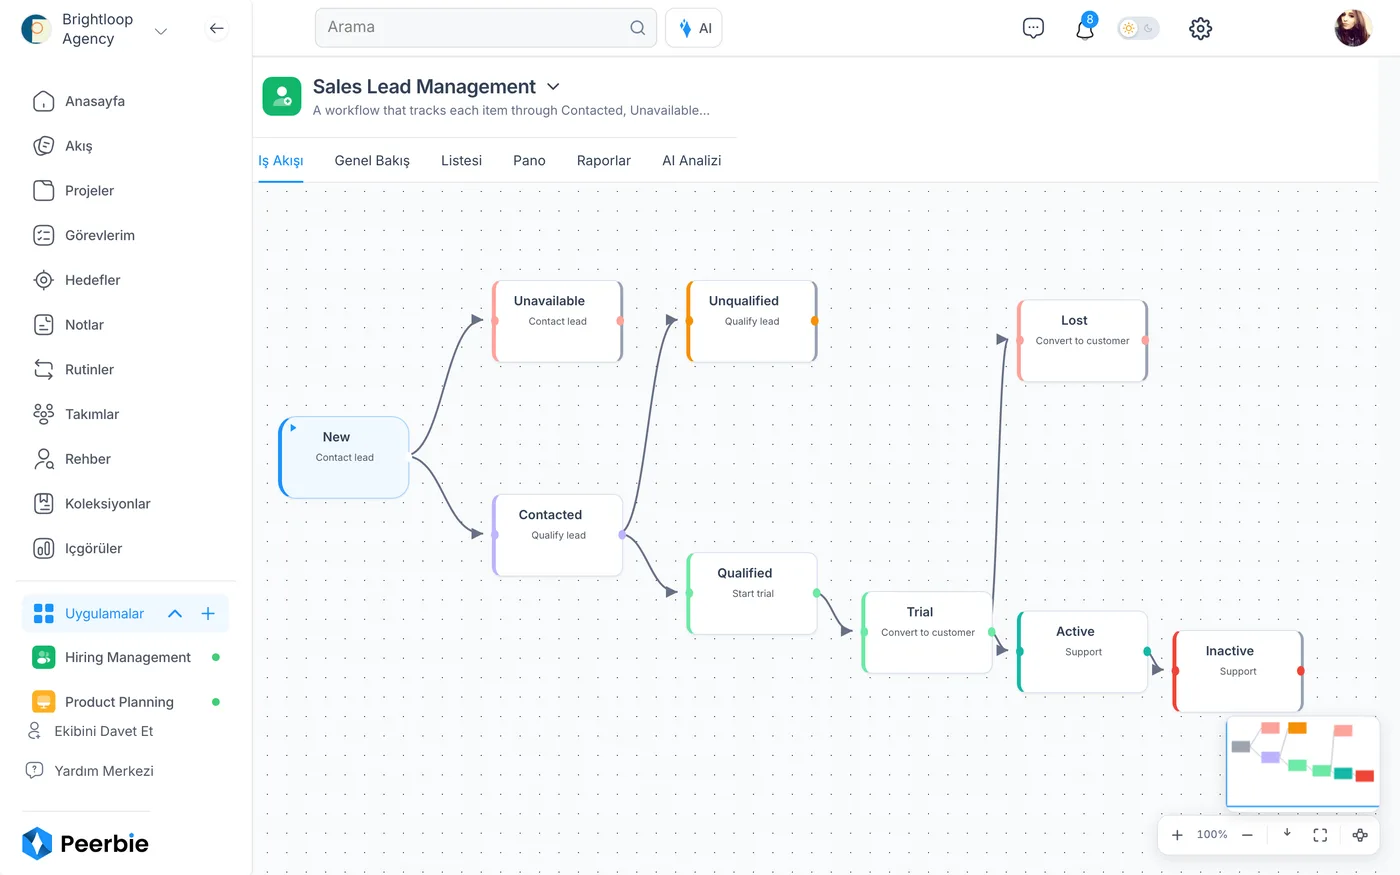The width and height of the screenshot is (1400, 875).
Task: Select the Lost workflow node
Action: 1082,341
